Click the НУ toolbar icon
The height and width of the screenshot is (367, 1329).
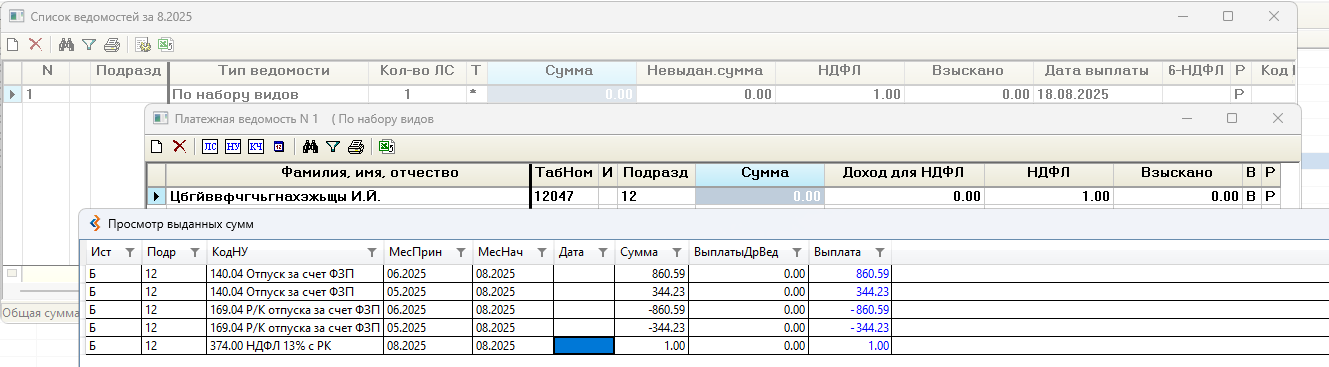pos(232,146)
